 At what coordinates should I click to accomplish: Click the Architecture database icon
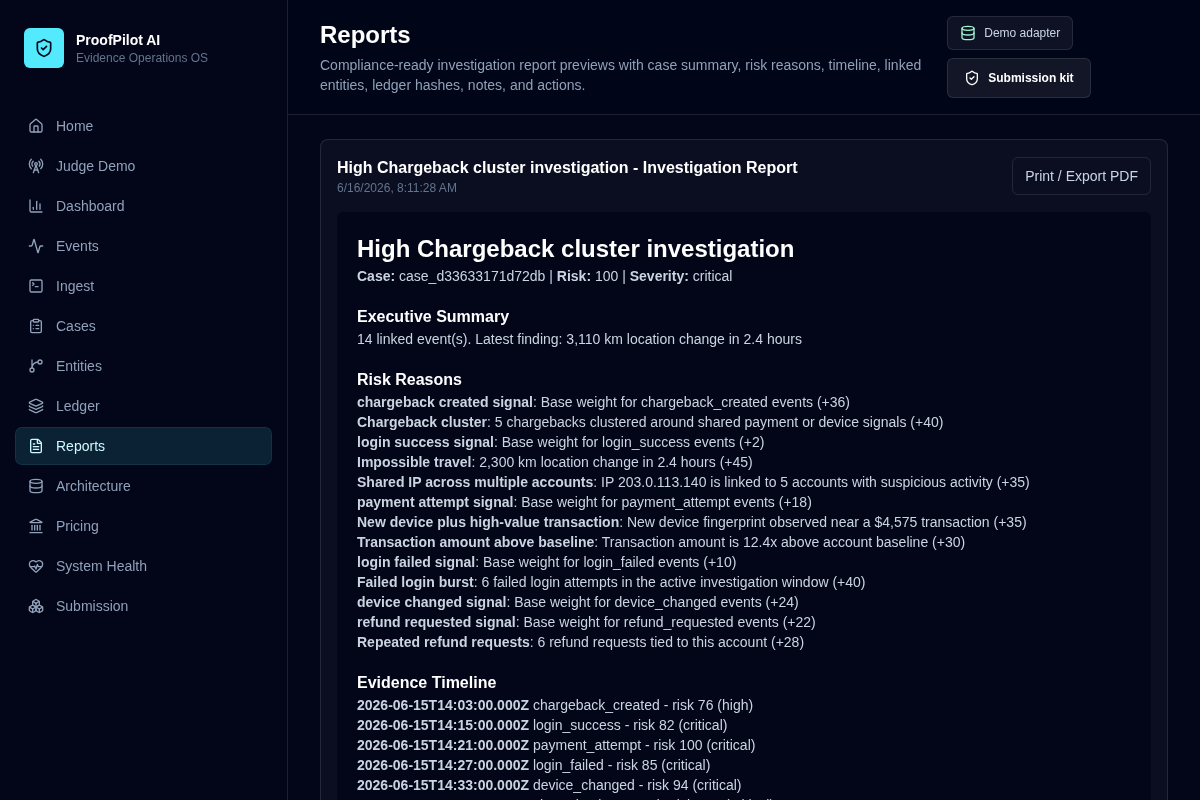[36, 486]
